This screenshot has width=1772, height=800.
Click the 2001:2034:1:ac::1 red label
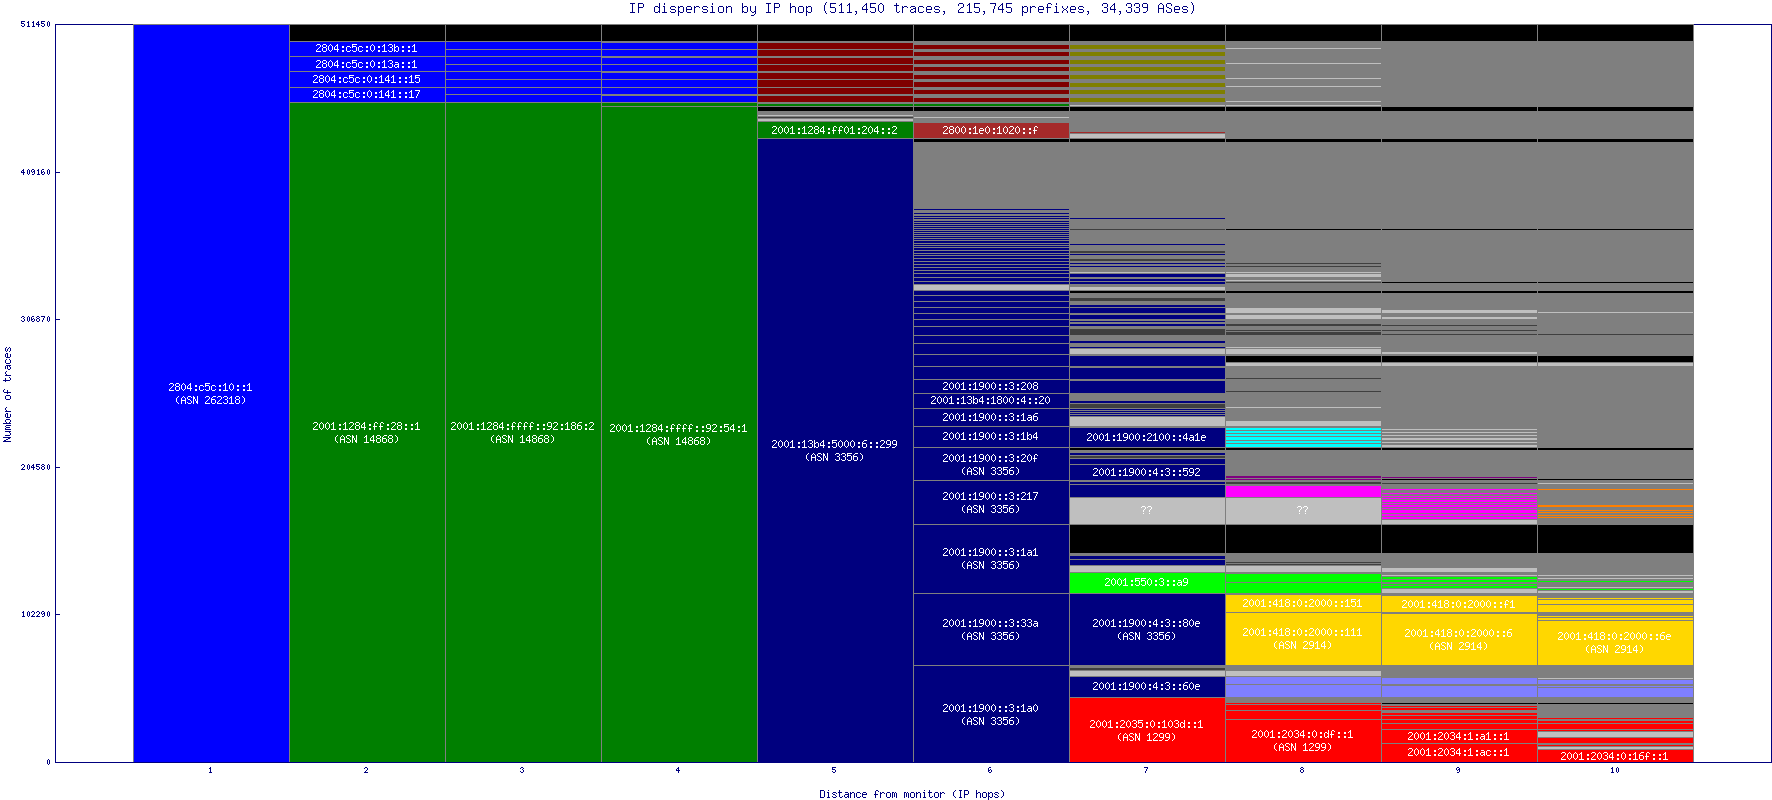point(1458,752)
